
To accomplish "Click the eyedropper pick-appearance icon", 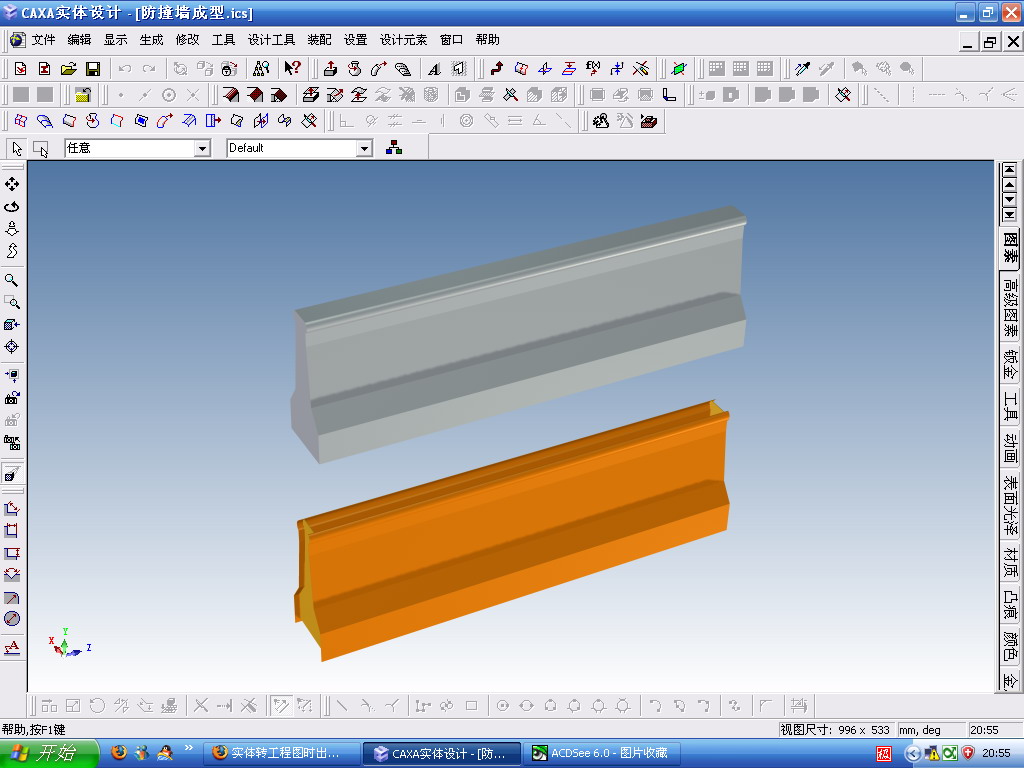I will 803,68.
